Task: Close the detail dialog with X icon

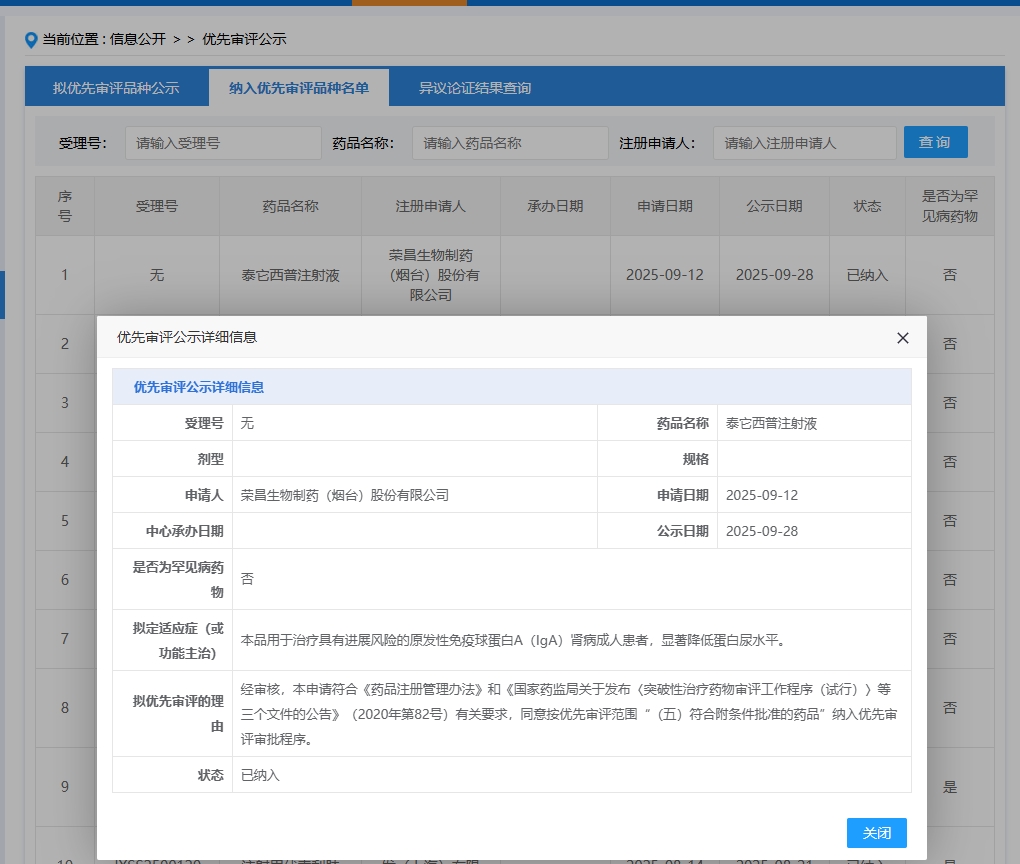Action: tap(902, 338)
